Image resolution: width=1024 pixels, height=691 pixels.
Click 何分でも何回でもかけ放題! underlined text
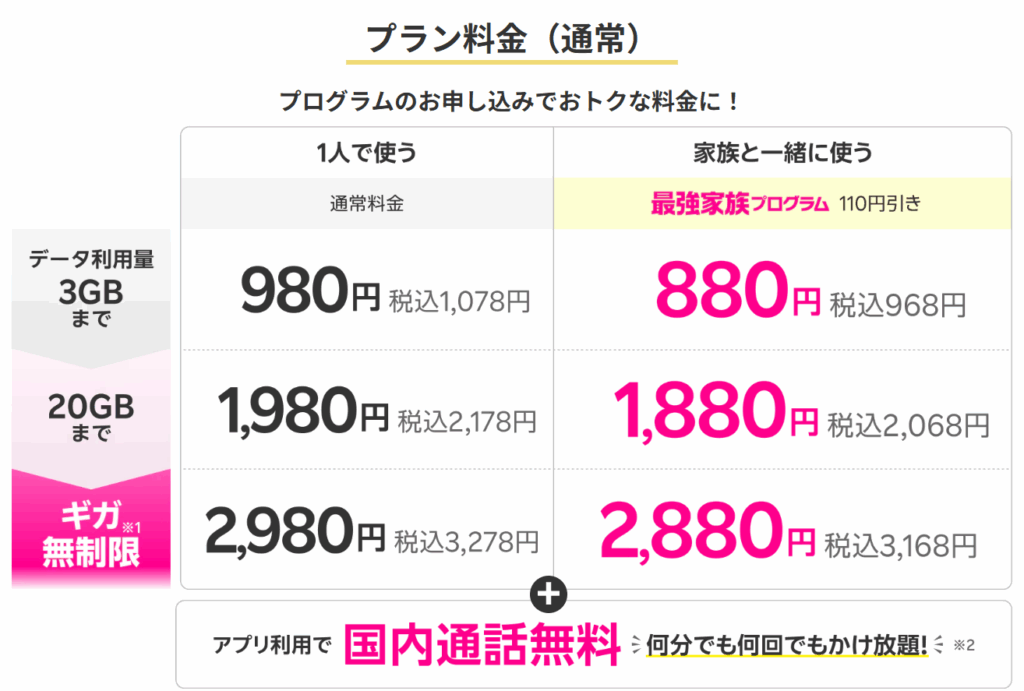(x=787, y=645)
